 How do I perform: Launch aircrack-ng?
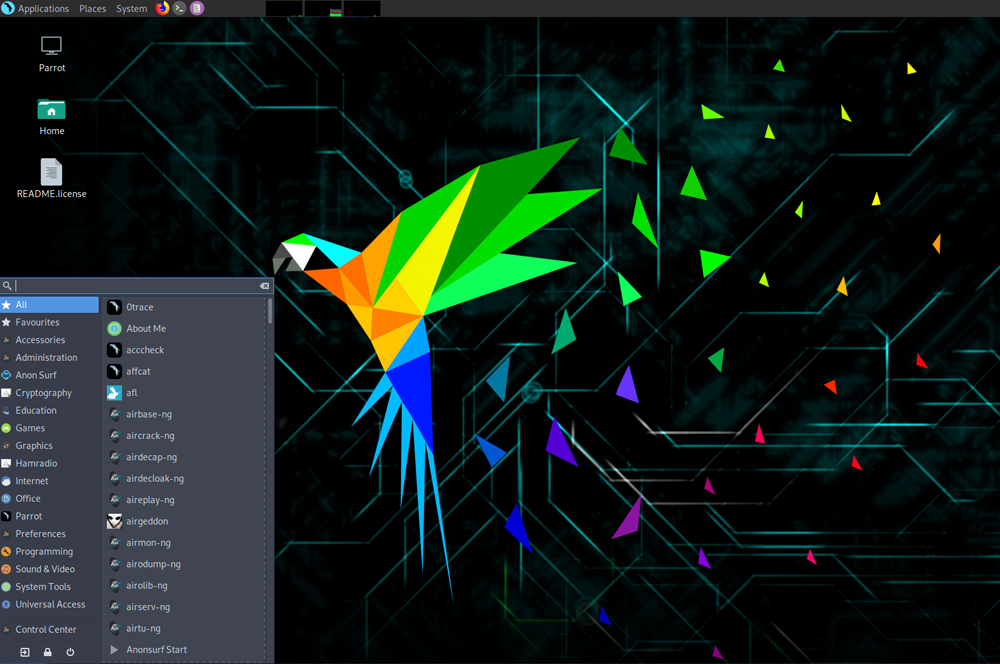pyautogui.click(x=185, y=436)
